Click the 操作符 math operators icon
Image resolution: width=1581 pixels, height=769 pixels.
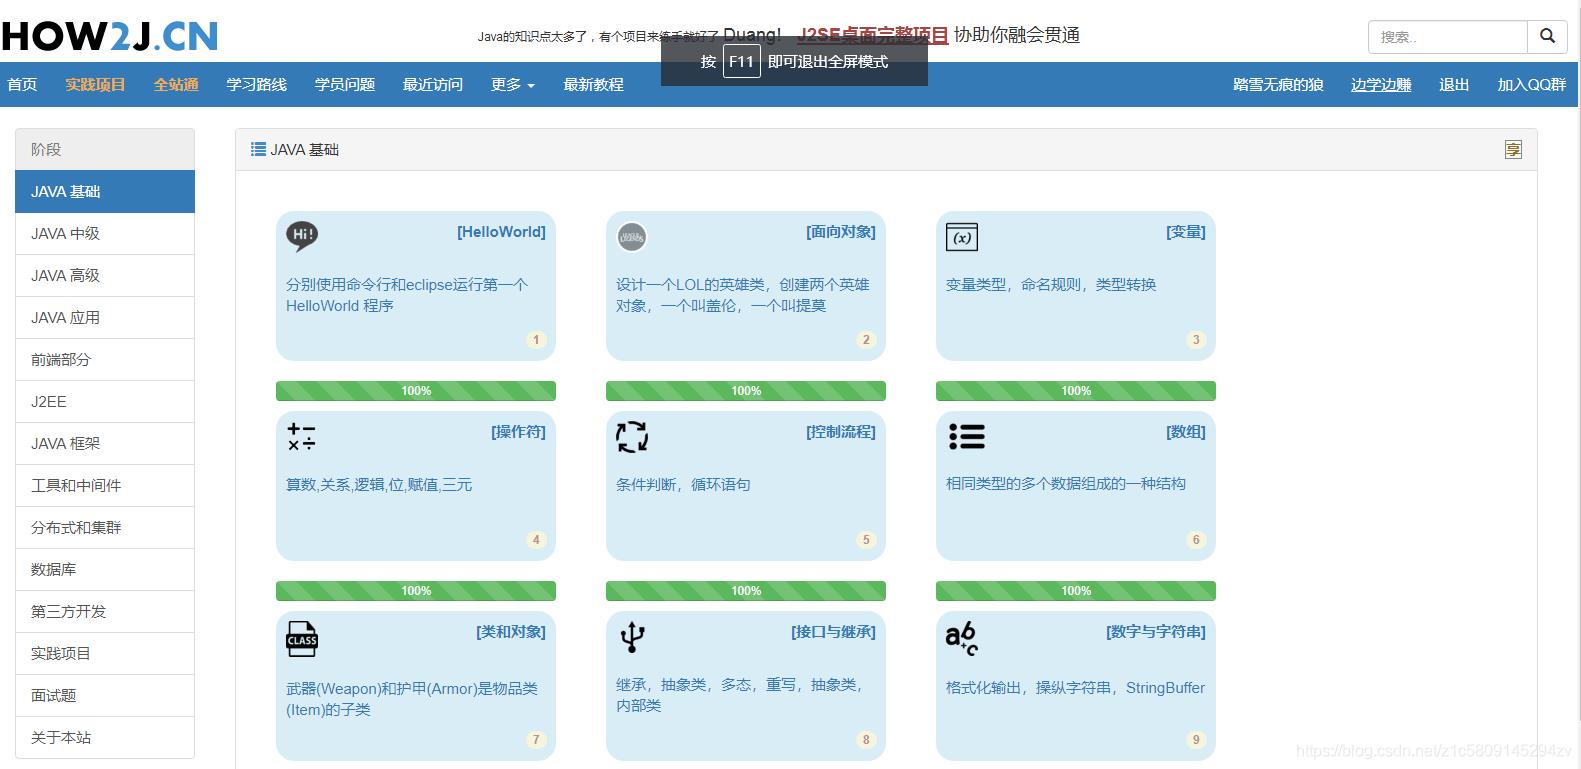[302, 437]
